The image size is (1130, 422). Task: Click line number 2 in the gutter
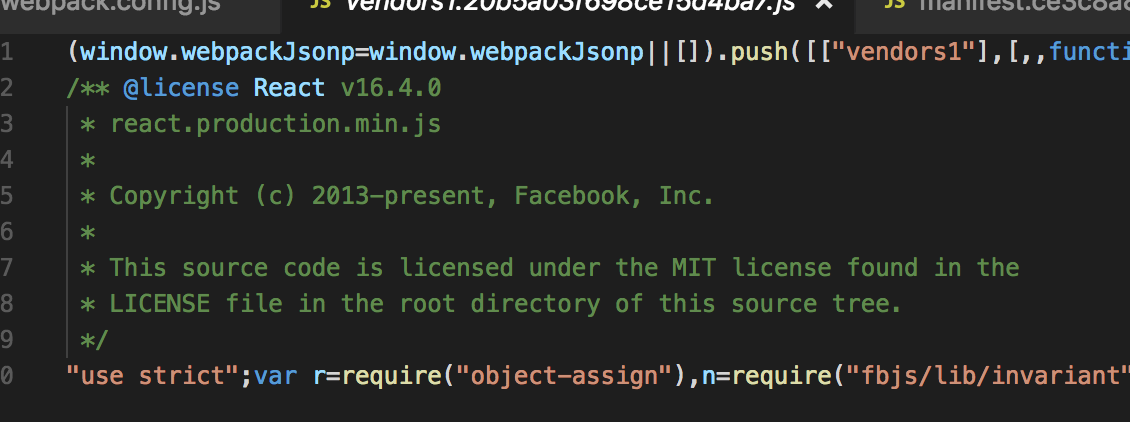[x=6, y=88]
